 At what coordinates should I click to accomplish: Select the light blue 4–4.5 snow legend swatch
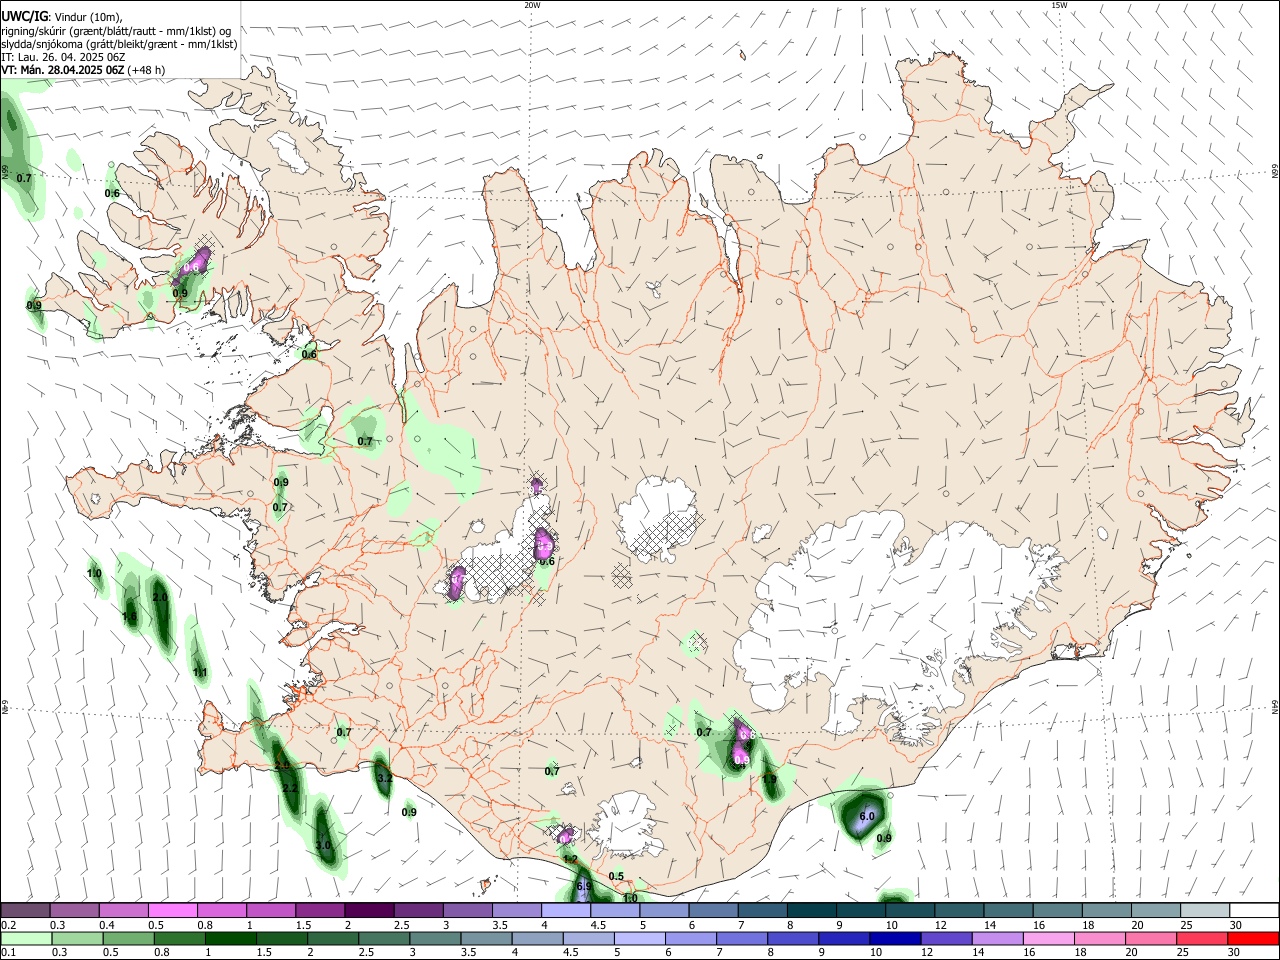click(x=566, y=911)
